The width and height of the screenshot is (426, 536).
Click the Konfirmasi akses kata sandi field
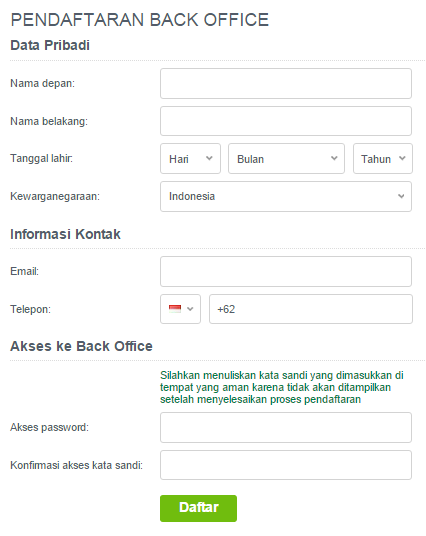point(286,465)
